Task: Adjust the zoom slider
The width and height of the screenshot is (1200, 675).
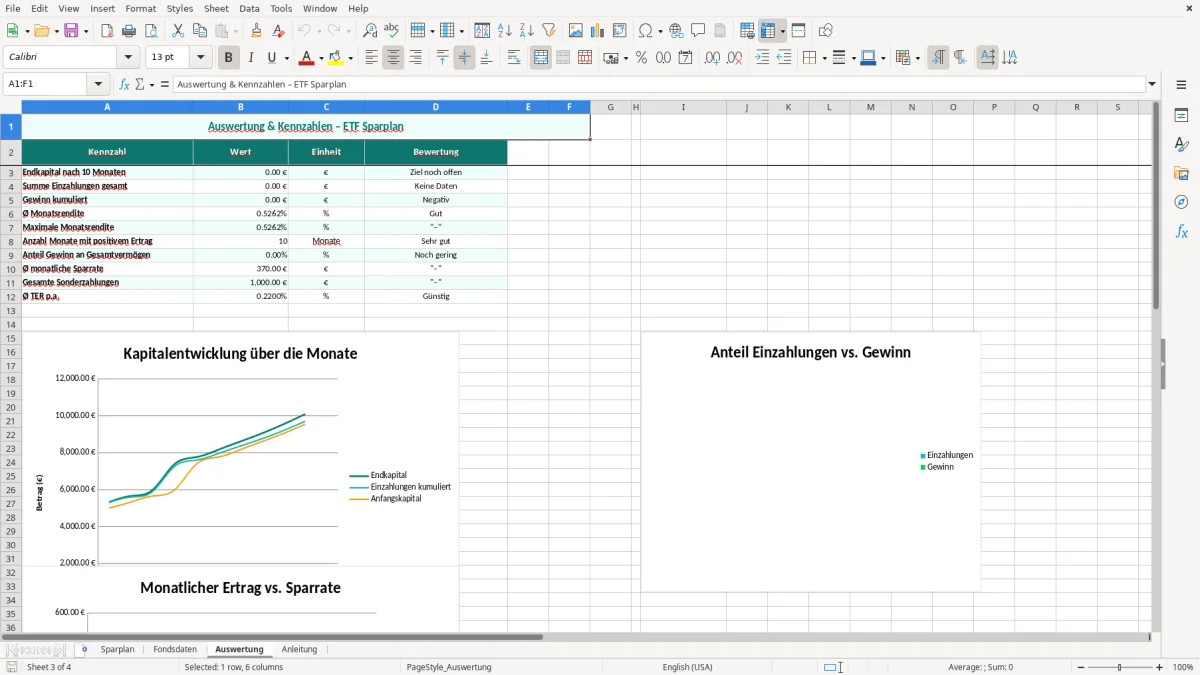Action: (x=1119, y=667)
